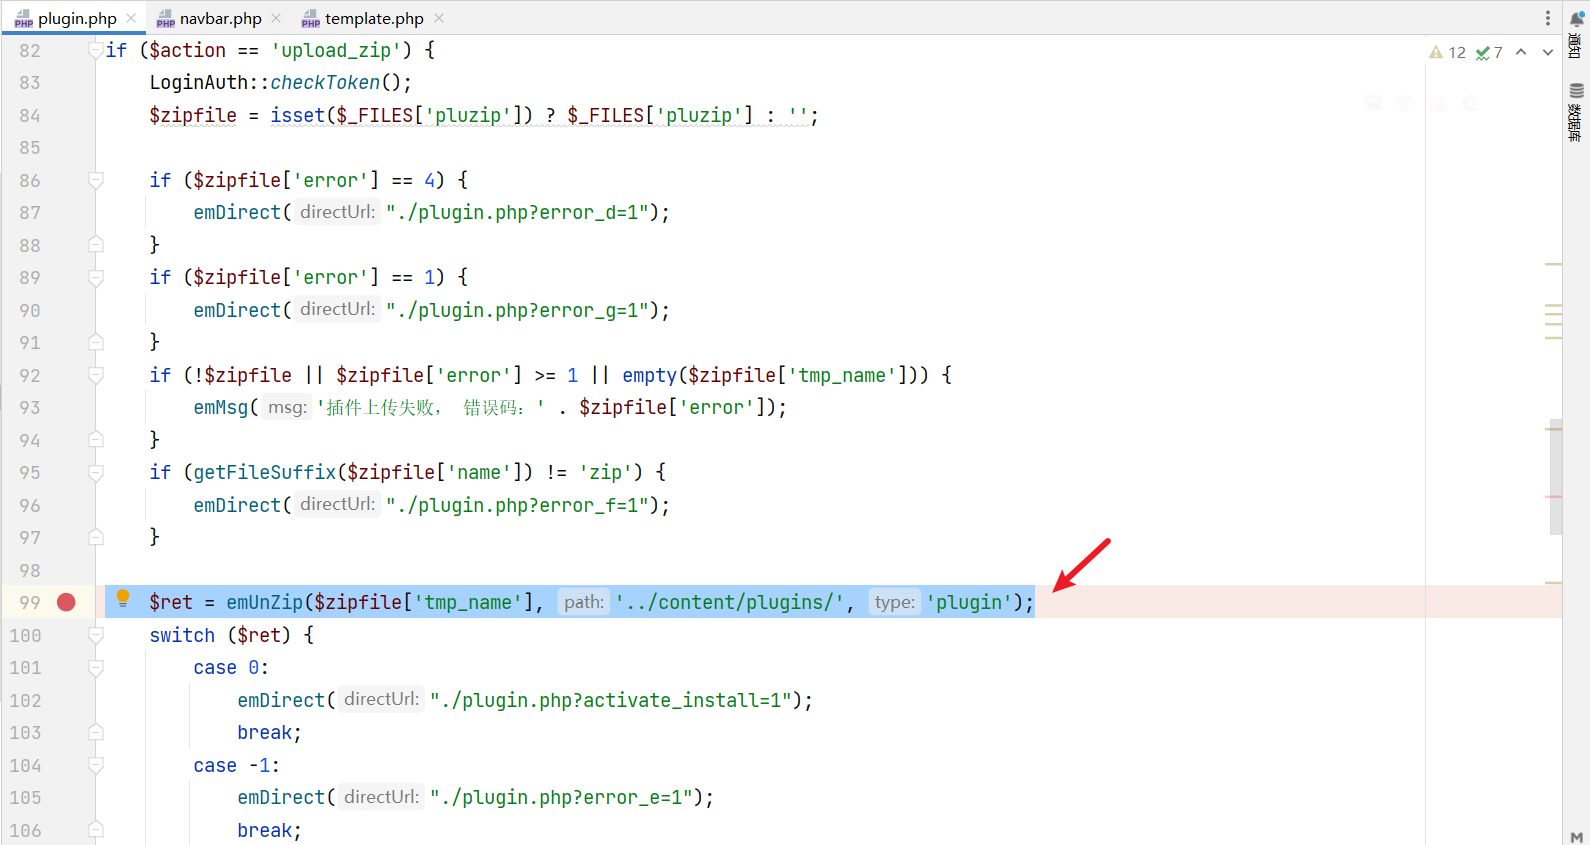Click line number 99 in the gutter
The height and width of the screenshot is (845, 1590).
30,602
